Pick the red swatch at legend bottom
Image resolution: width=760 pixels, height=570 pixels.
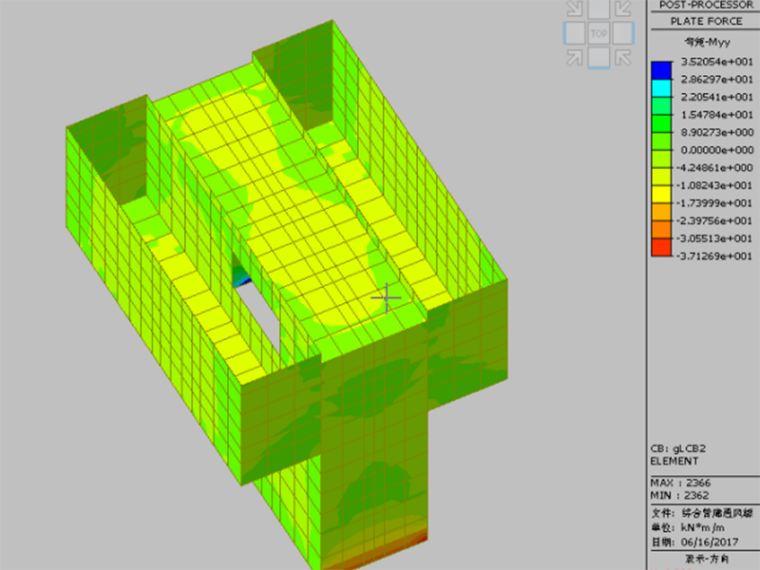pyautogui.click(x=661, y=248)
